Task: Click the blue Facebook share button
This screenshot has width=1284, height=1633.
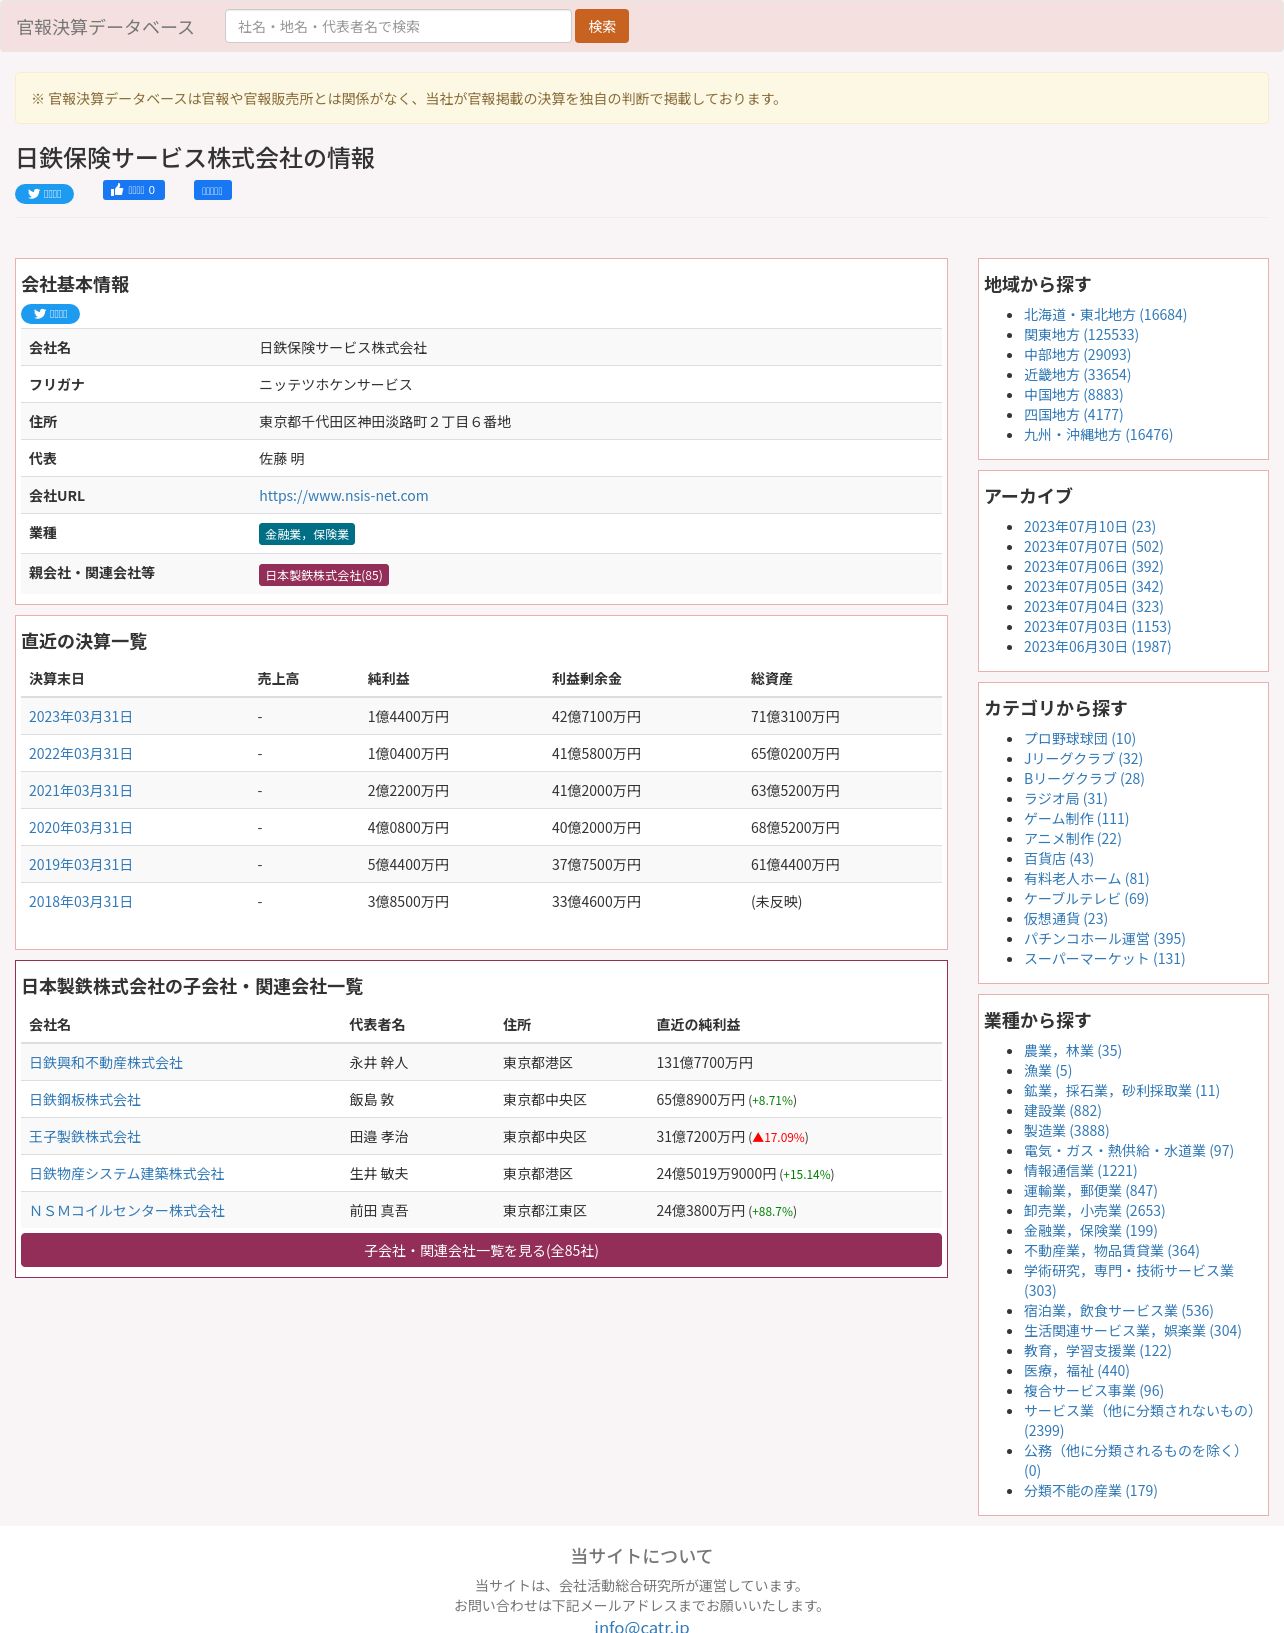Action: [x=213, y=190]
